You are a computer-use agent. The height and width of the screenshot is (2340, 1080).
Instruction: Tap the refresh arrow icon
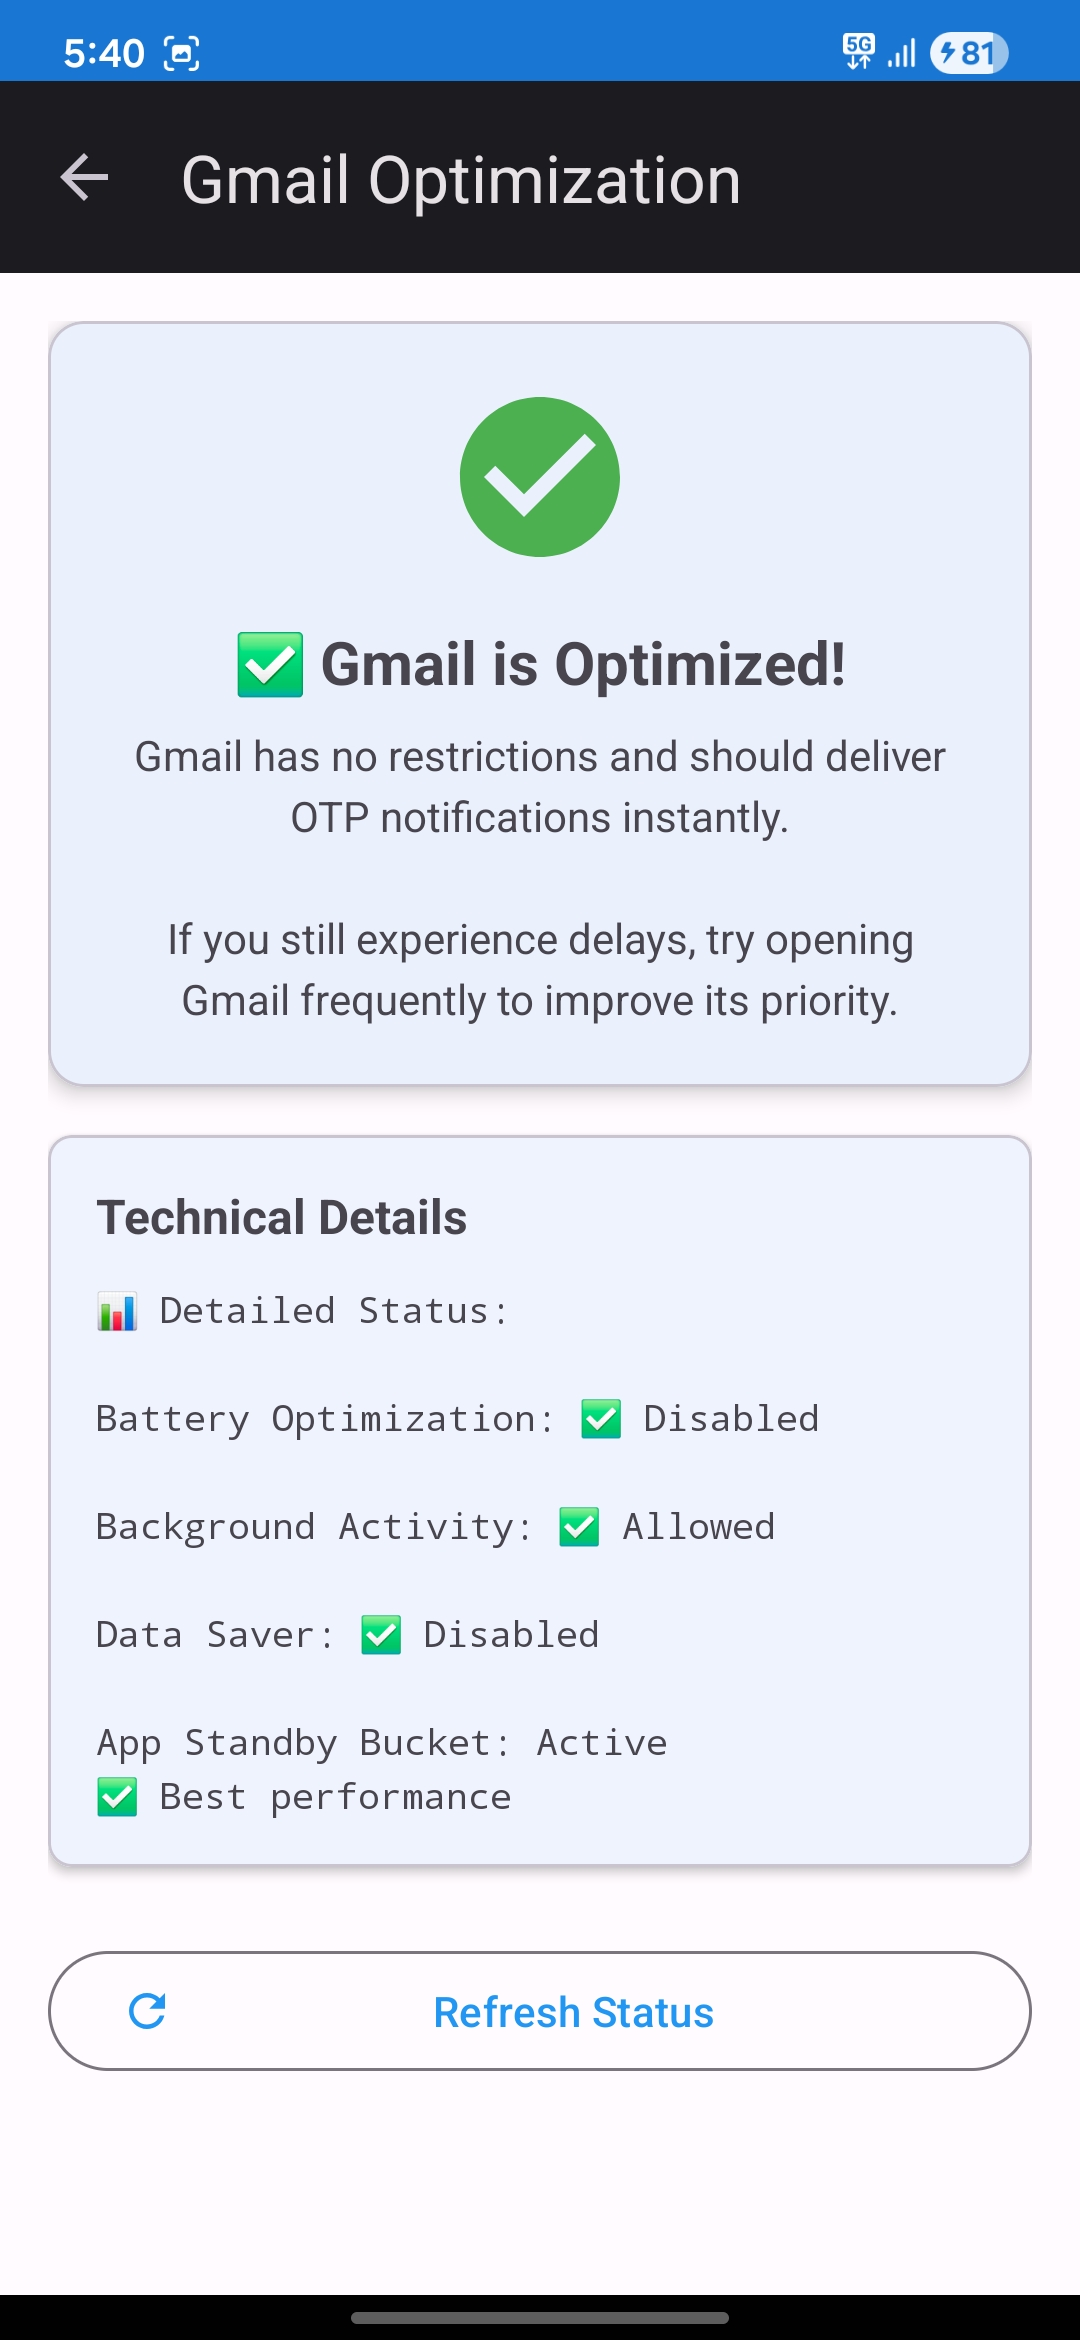147,2011
